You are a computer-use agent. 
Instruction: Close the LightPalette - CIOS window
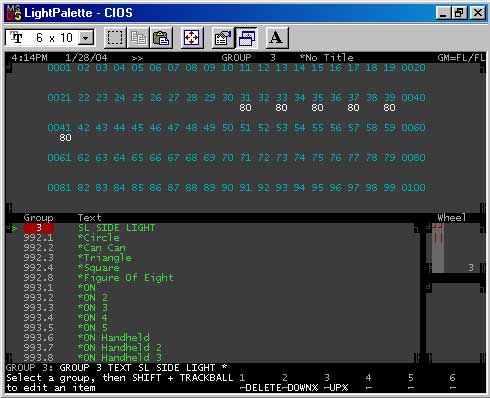pos(478,13)
